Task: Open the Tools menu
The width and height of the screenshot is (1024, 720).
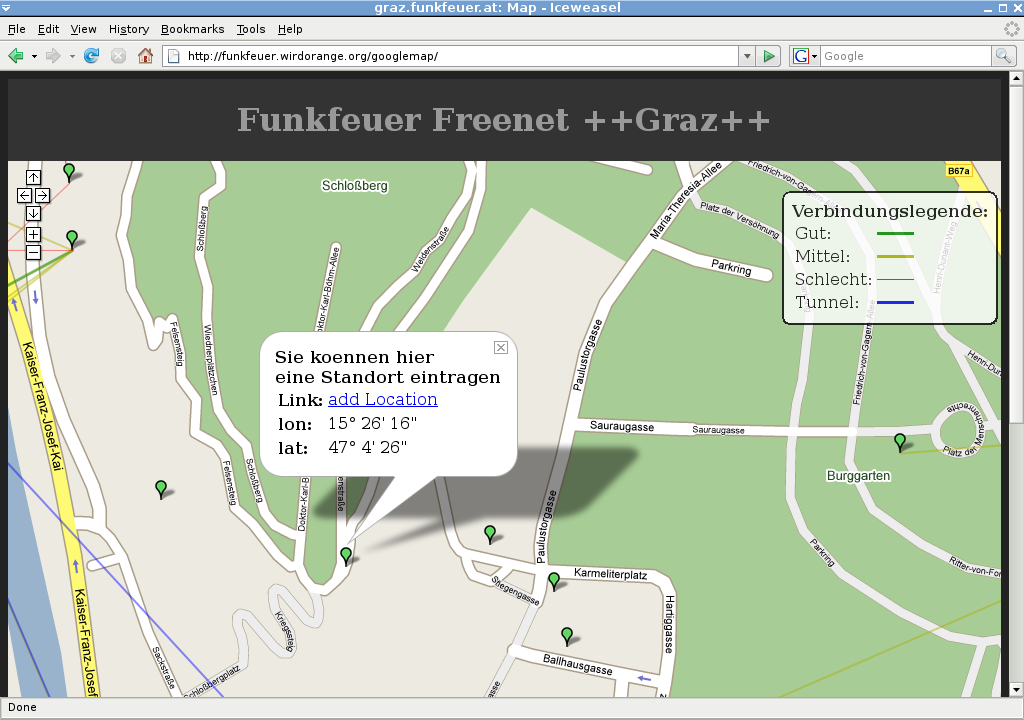Action: pyautogui.click(x=251, y=29)
